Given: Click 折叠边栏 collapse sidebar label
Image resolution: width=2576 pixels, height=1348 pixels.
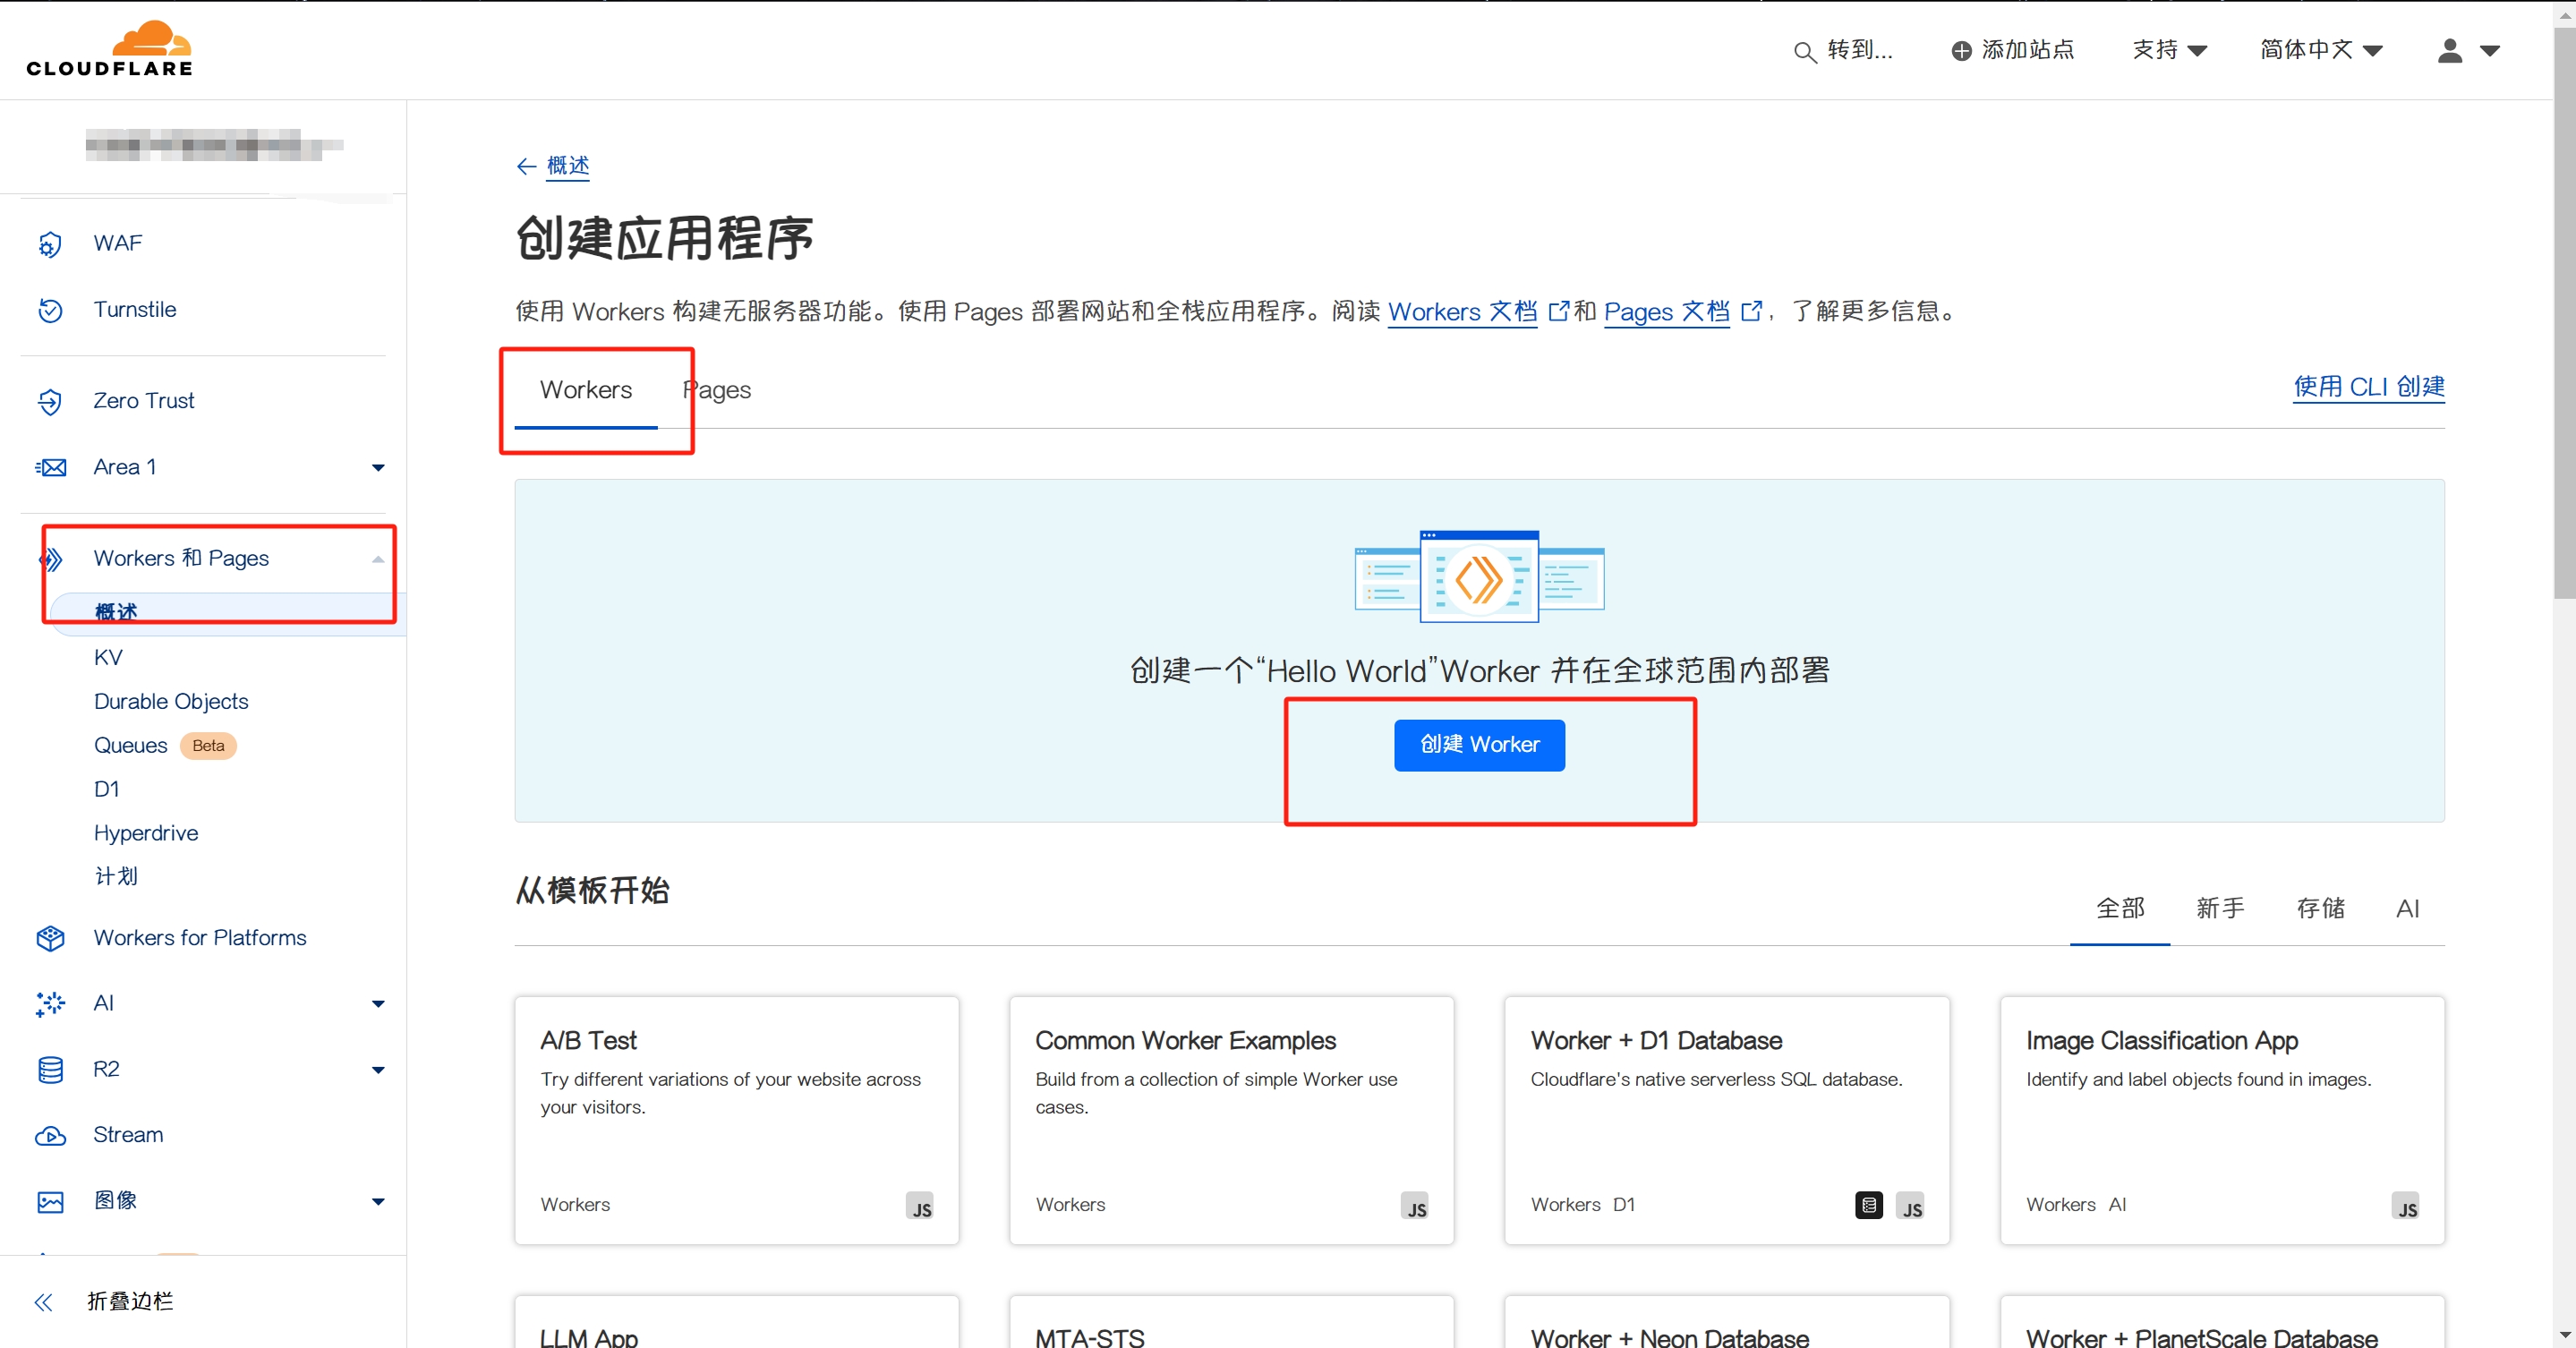Looking at the screenshot, I should click(x=130, y=1301).
